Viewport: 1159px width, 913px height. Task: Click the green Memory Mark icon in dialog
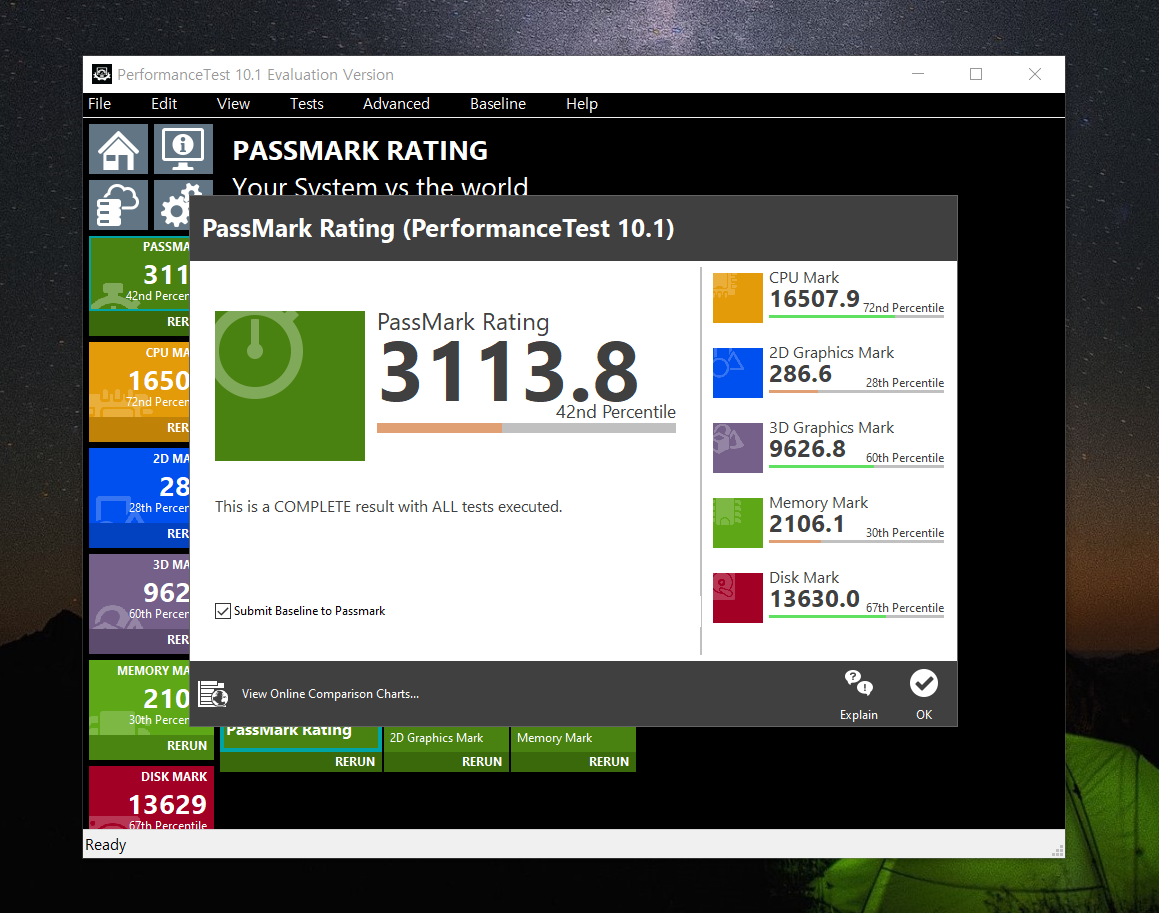click(738, 523)
